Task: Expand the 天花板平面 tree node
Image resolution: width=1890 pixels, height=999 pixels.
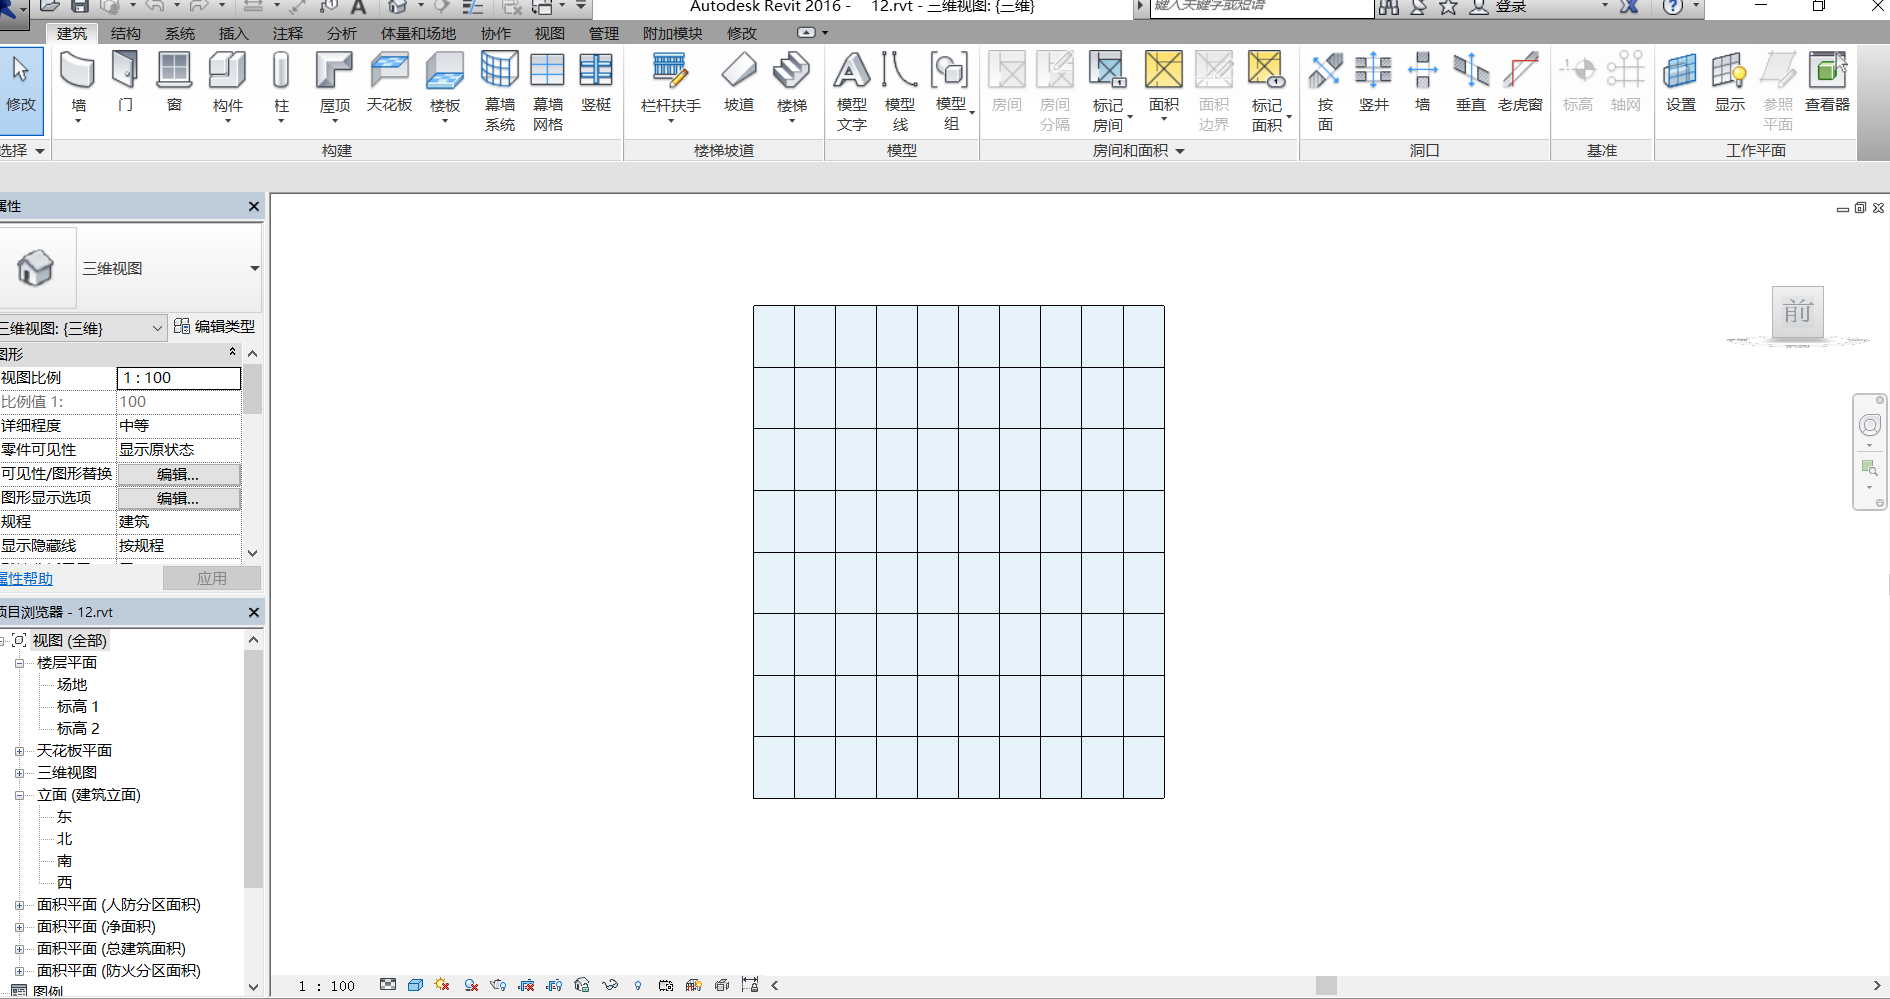Action: tap(19, 751)
